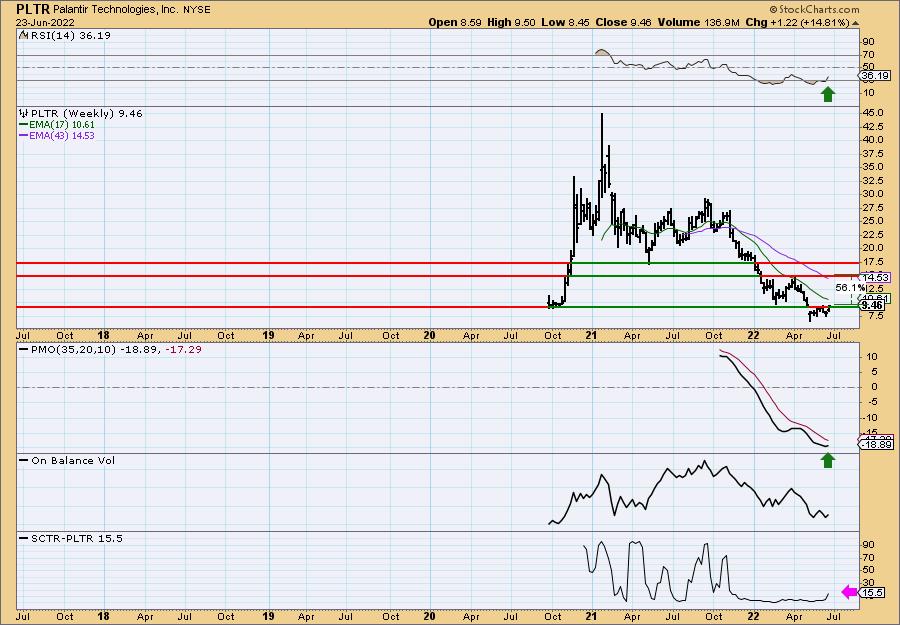The width and height of the screenshot is (900, 625).
Task: Click the 20.0 price axis label
Action: click(872, 248)
